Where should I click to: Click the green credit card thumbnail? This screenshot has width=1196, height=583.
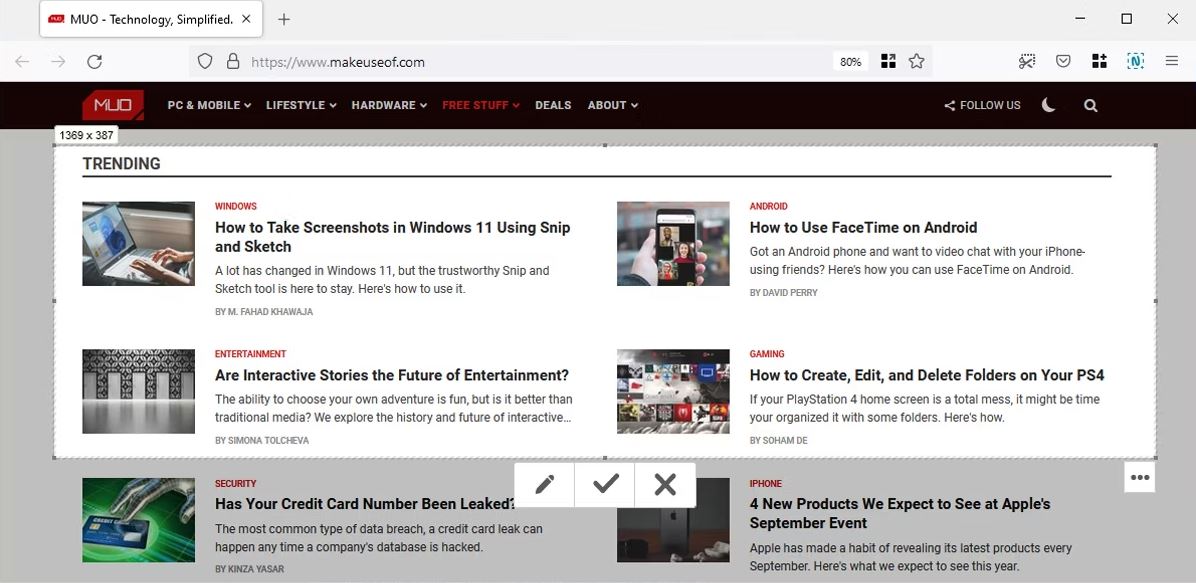pyautogui.click(x=138, y=520)
